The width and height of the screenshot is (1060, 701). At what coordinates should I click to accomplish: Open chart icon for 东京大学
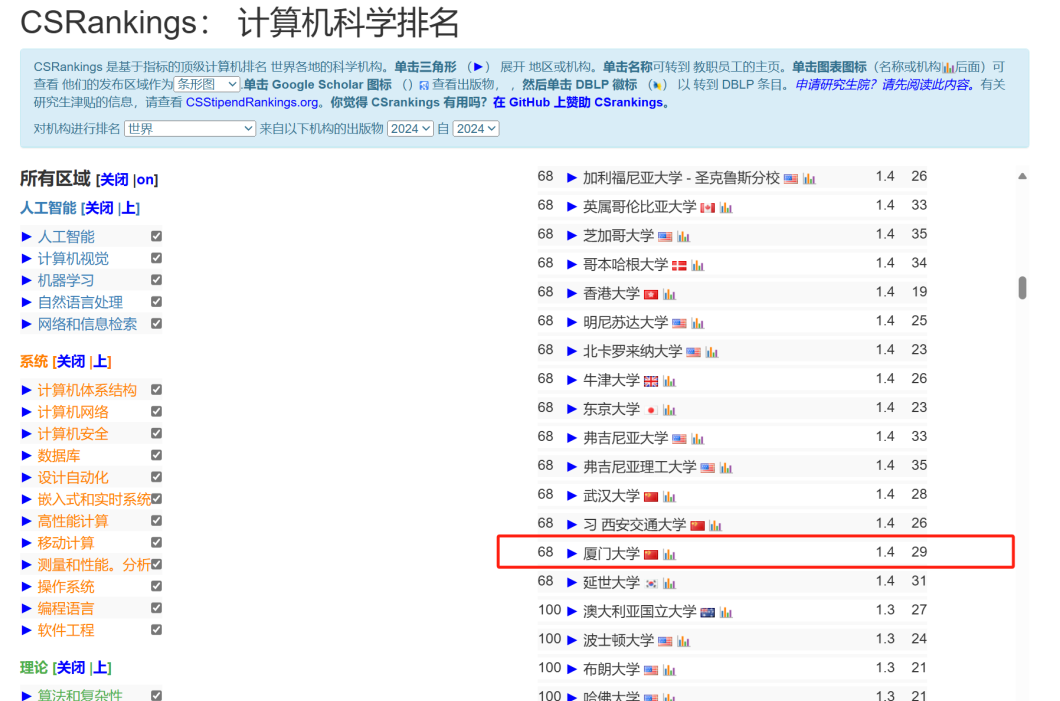(669, 410)
